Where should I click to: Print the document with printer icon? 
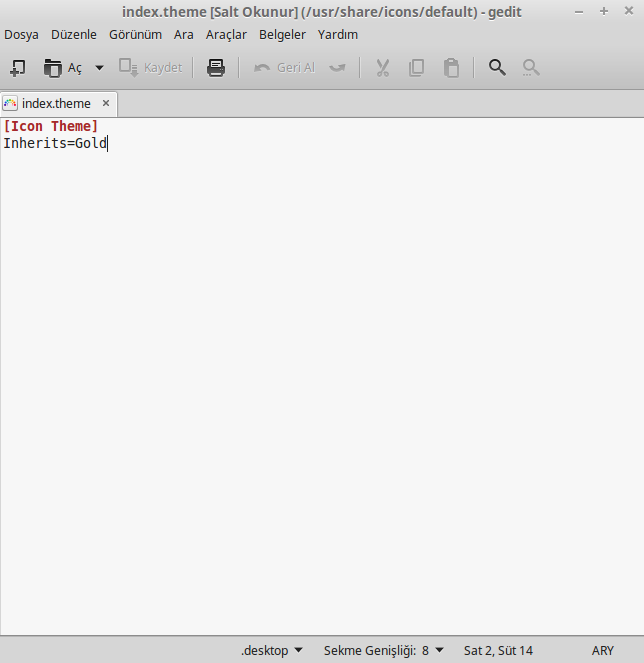pyautogui.click(x=216, y=68)
